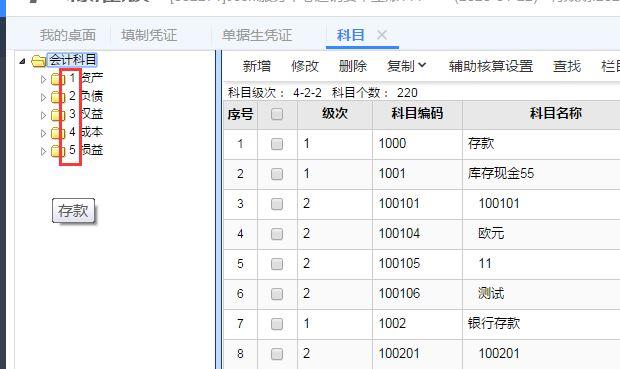The width and height of the screenshot is (620, 369).
Task: Switch to the 我的桌面 tab
Action: point(68,35)
